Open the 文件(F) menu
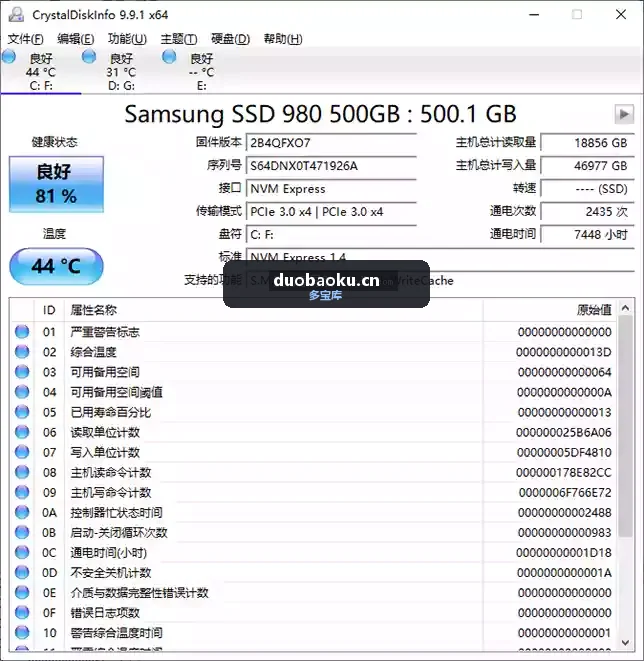The height and width of the screenshot is (661, 644). point(26,39)
